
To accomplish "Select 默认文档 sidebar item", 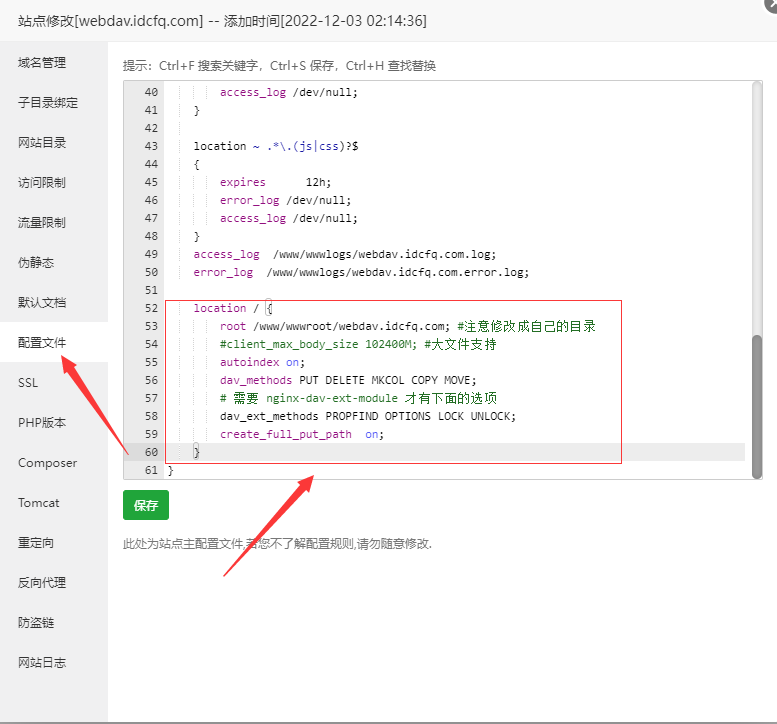I will click(42, 303).
